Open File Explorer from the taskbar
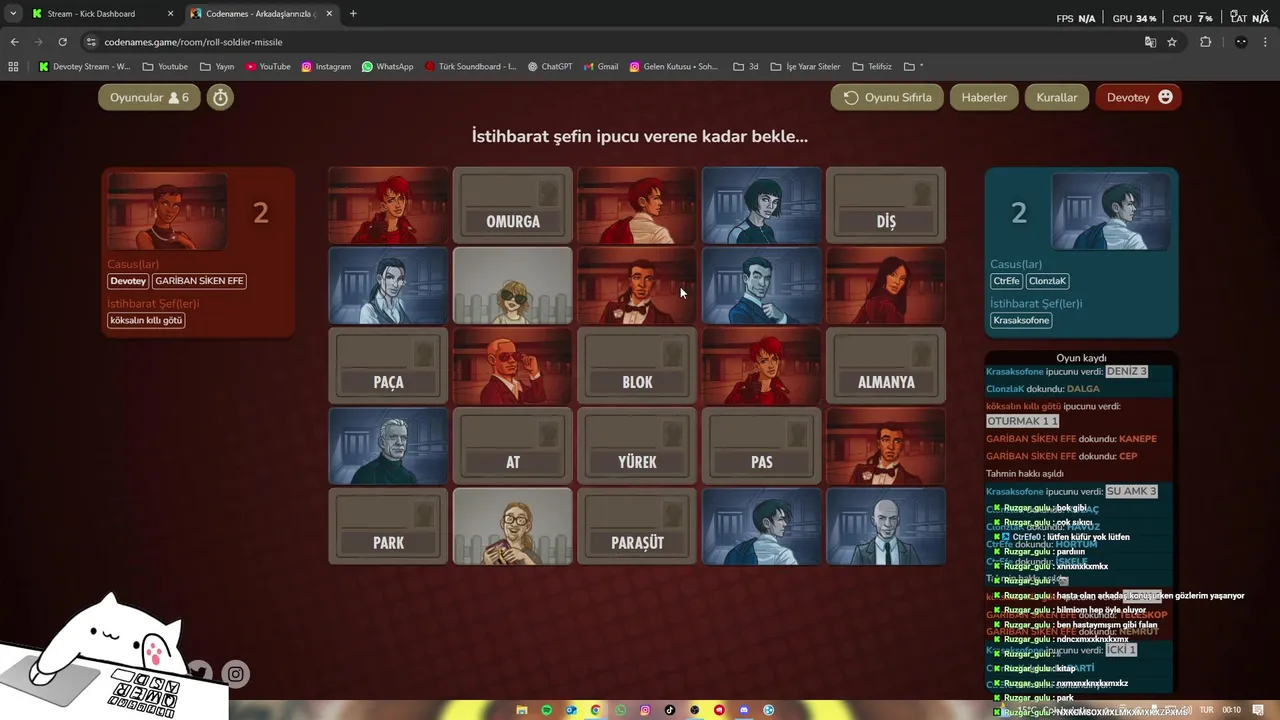Screen dimensions: 1280x720 pyautogui.click(x=522, y=710)
